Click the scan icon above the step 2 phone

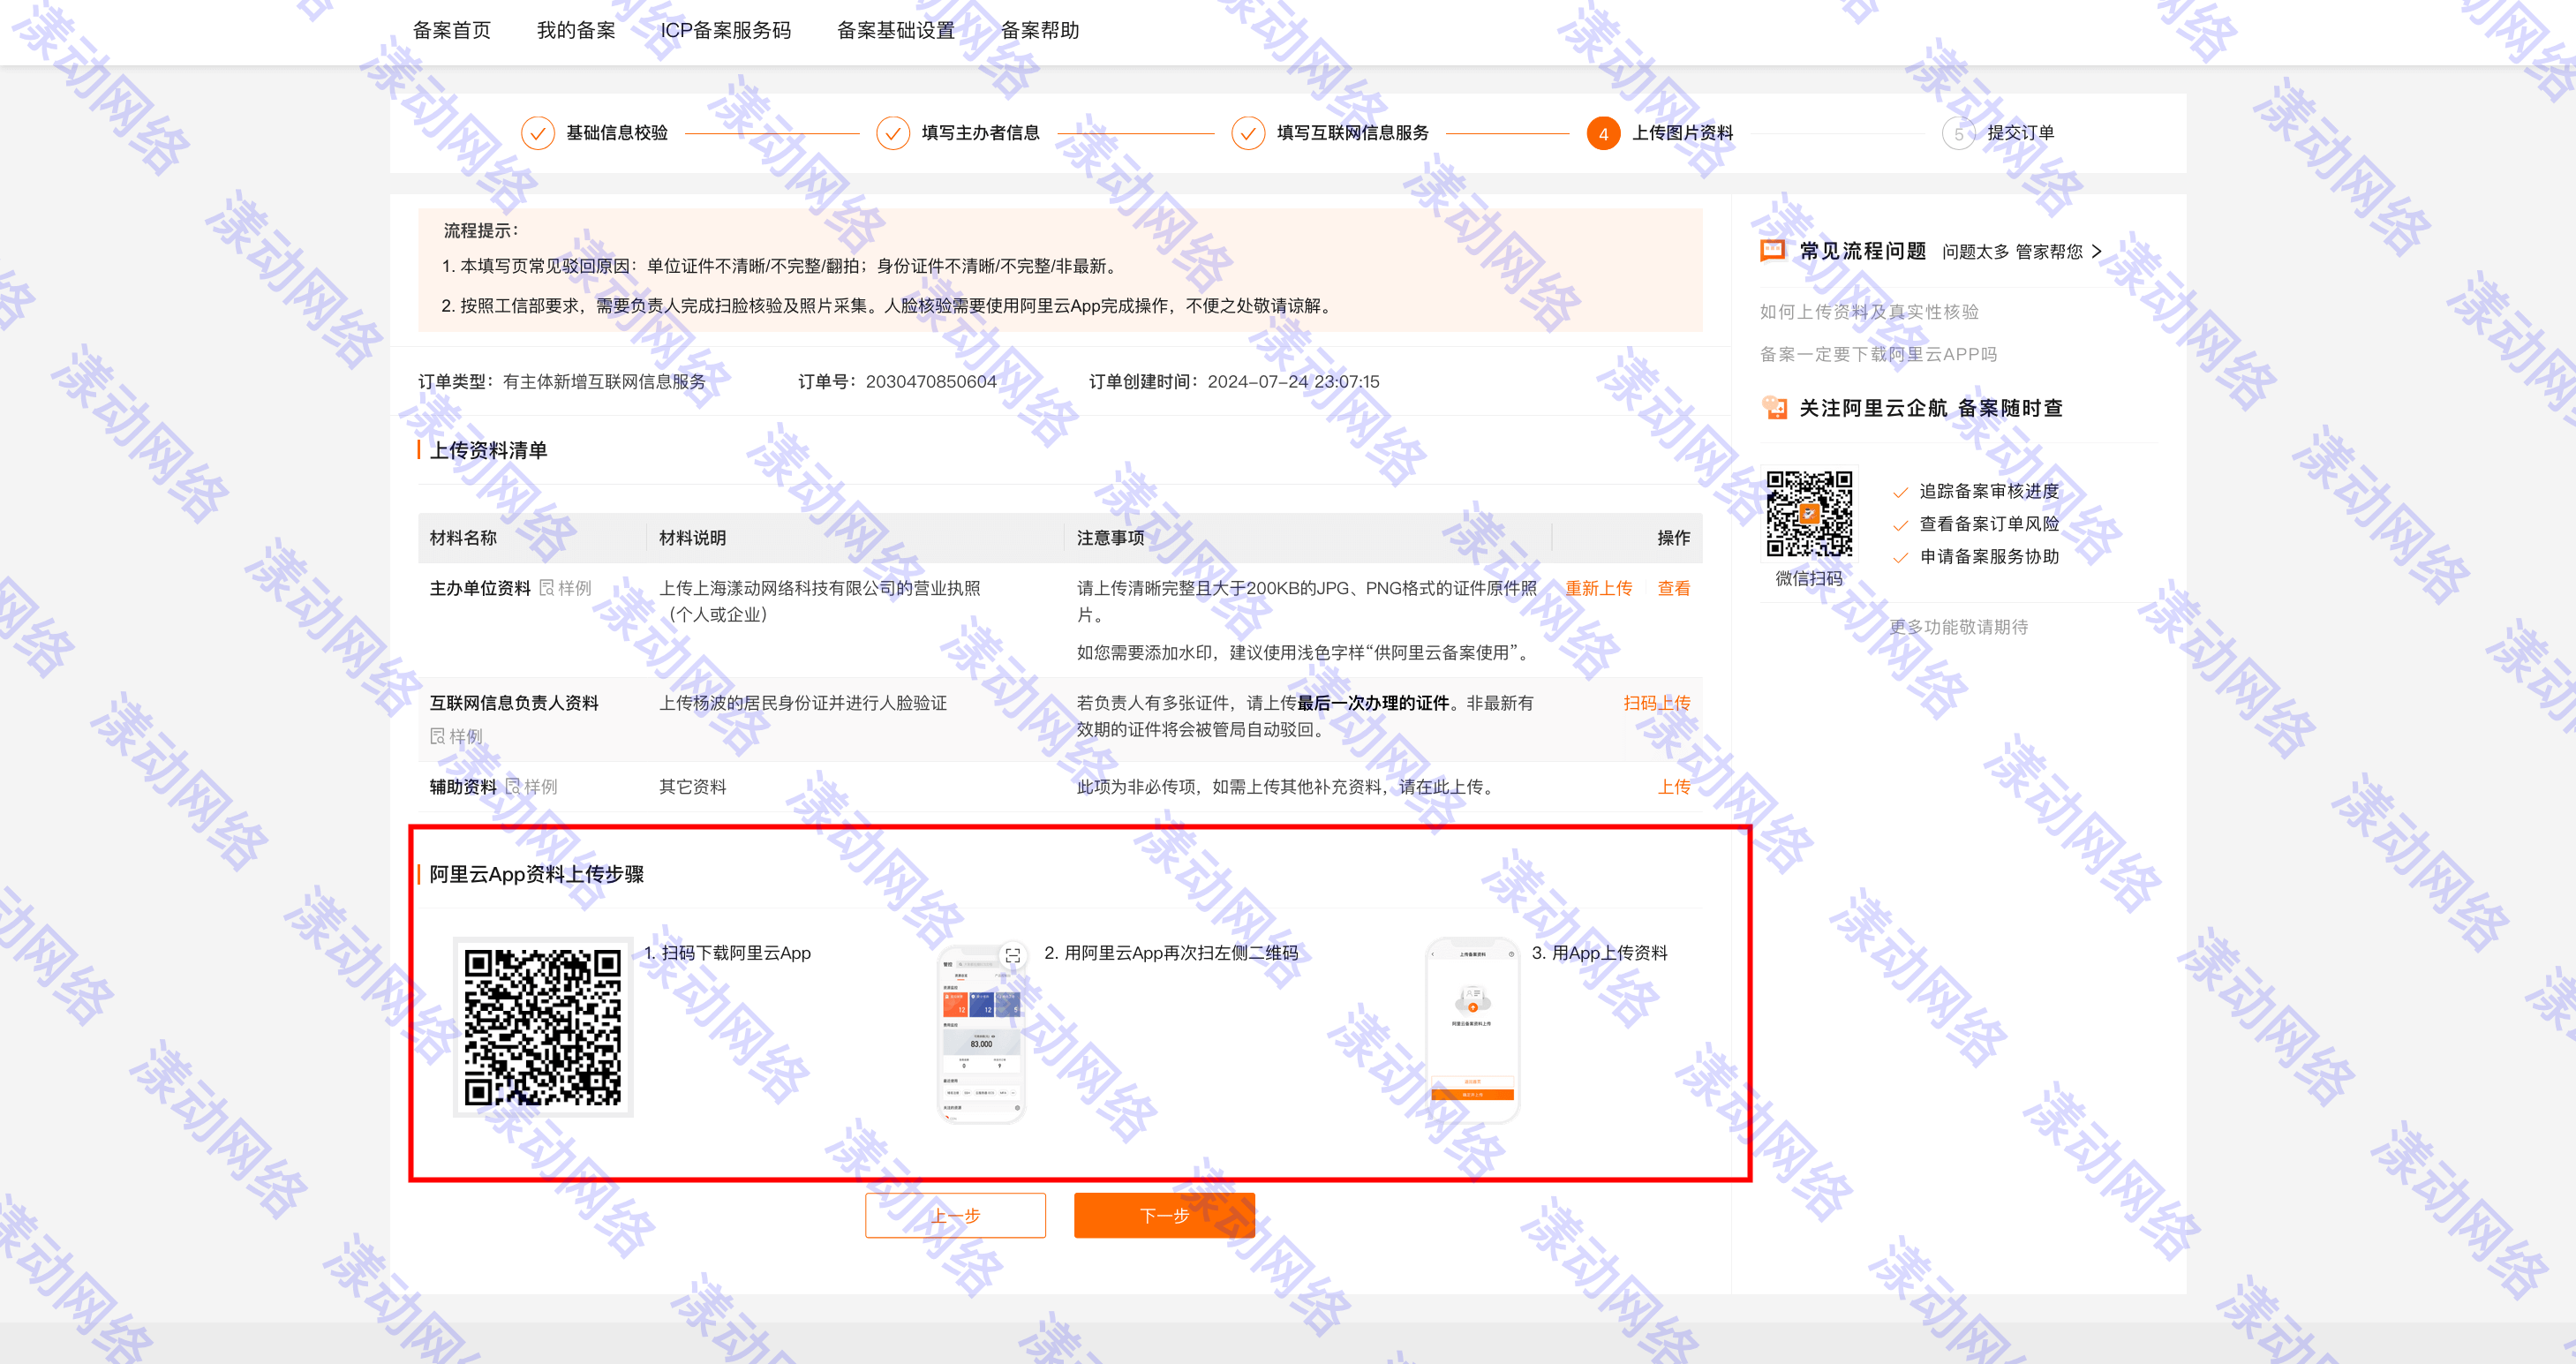[x=1012, y=955]
